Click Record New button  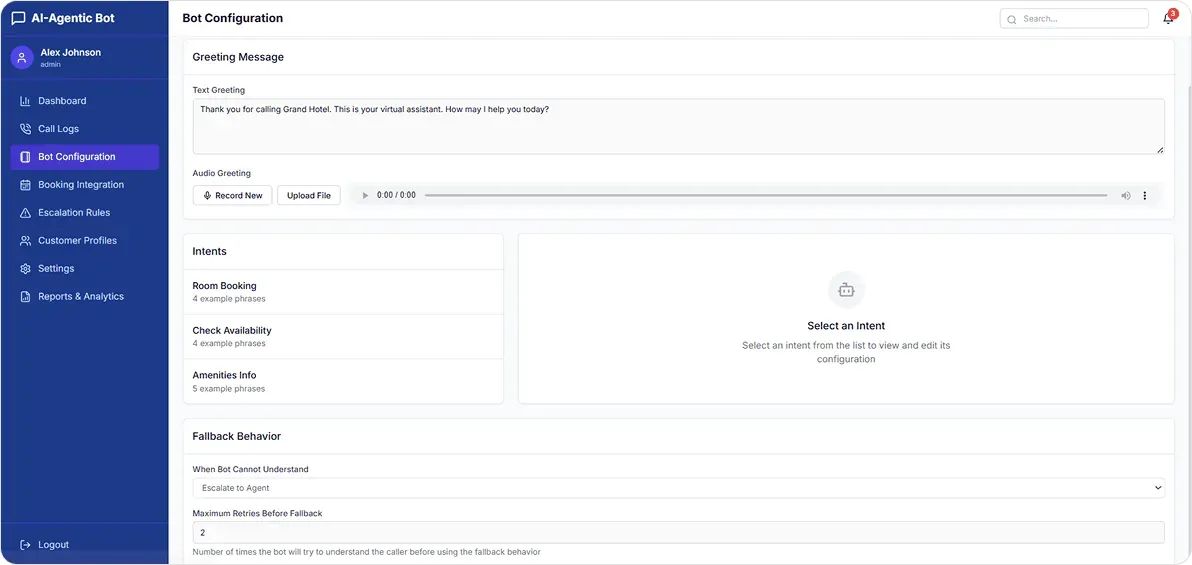pos(233,195)
